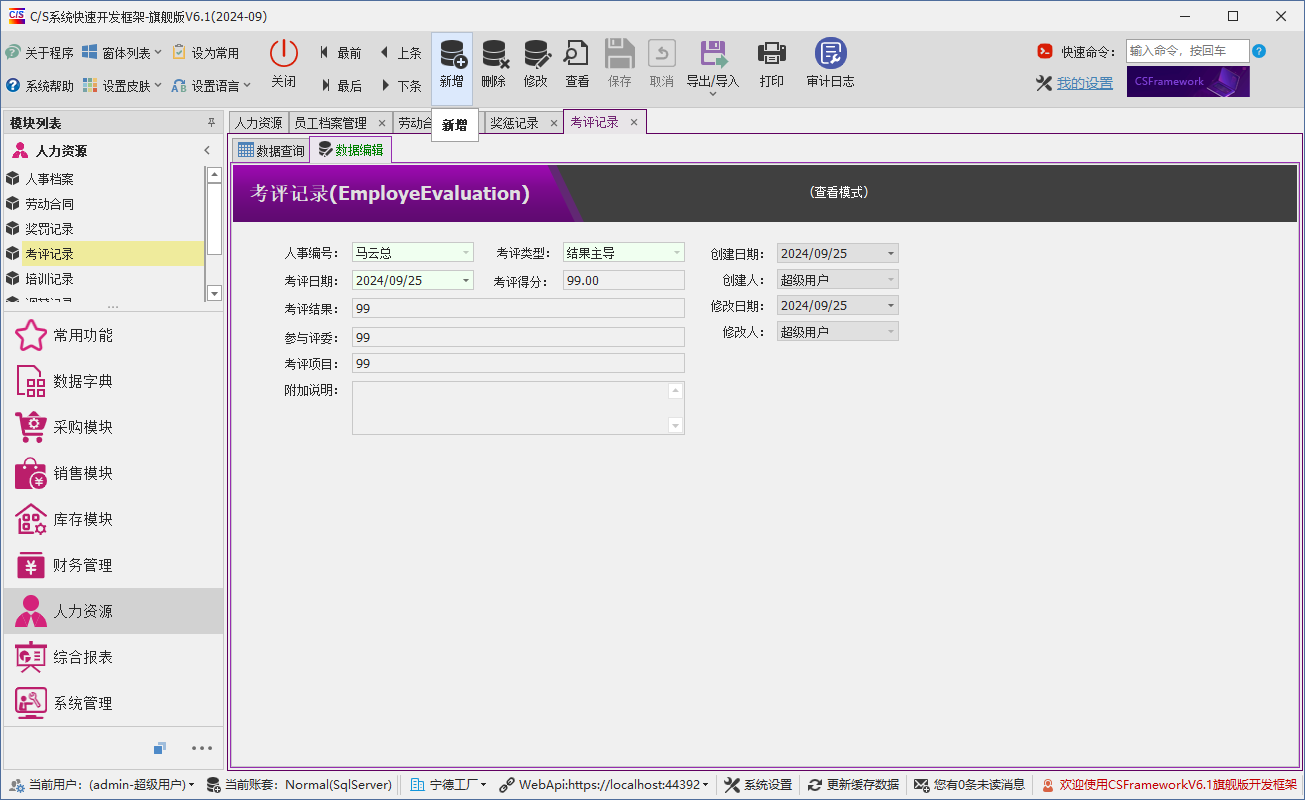Click the pin icon on 模块列表 panel

[x=211, y=123]
